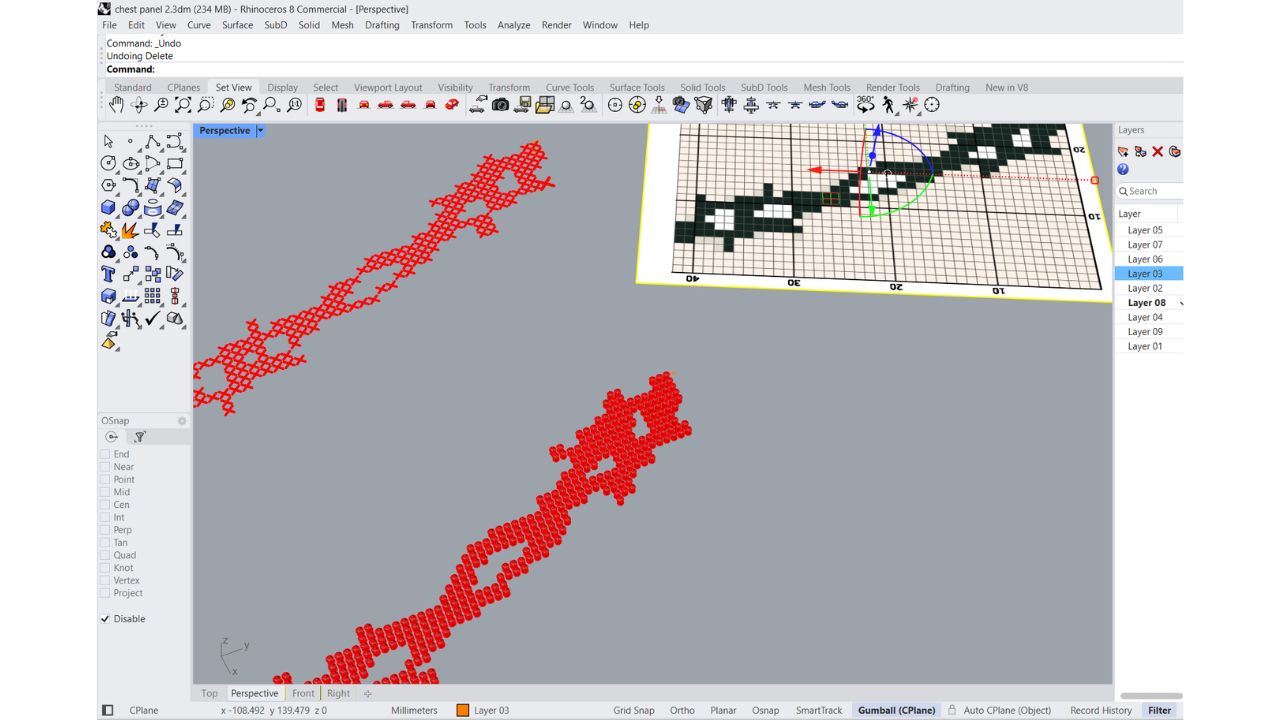The height and width of the screenshot is (720, 1280).
Task: Enable the Mid osnap checkbox
Action: pyautogui.click(x=105, y=492)
